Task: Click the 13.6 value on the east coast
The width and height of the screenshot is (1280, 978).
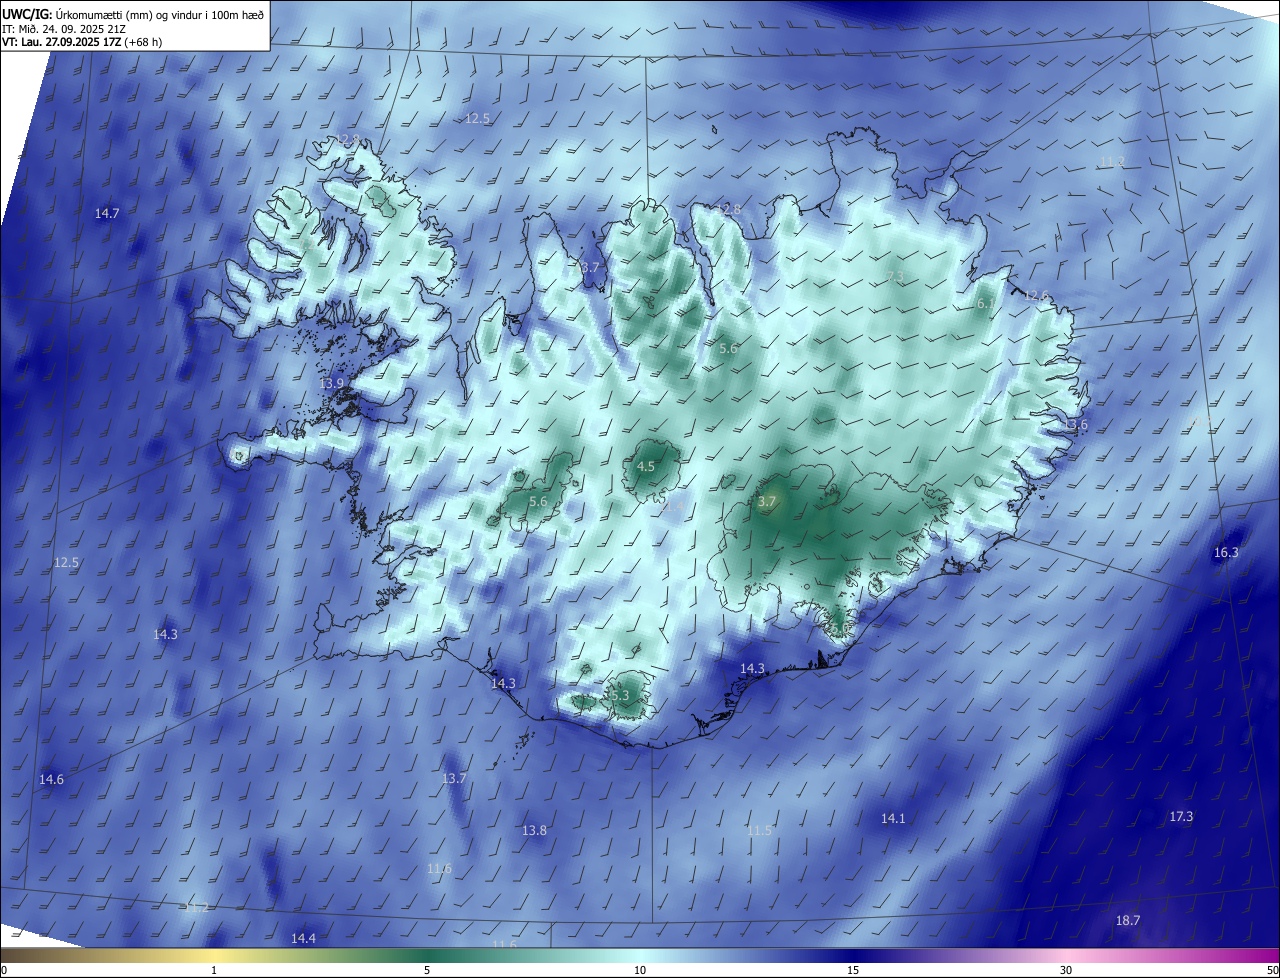Action: click(1075, 425)
